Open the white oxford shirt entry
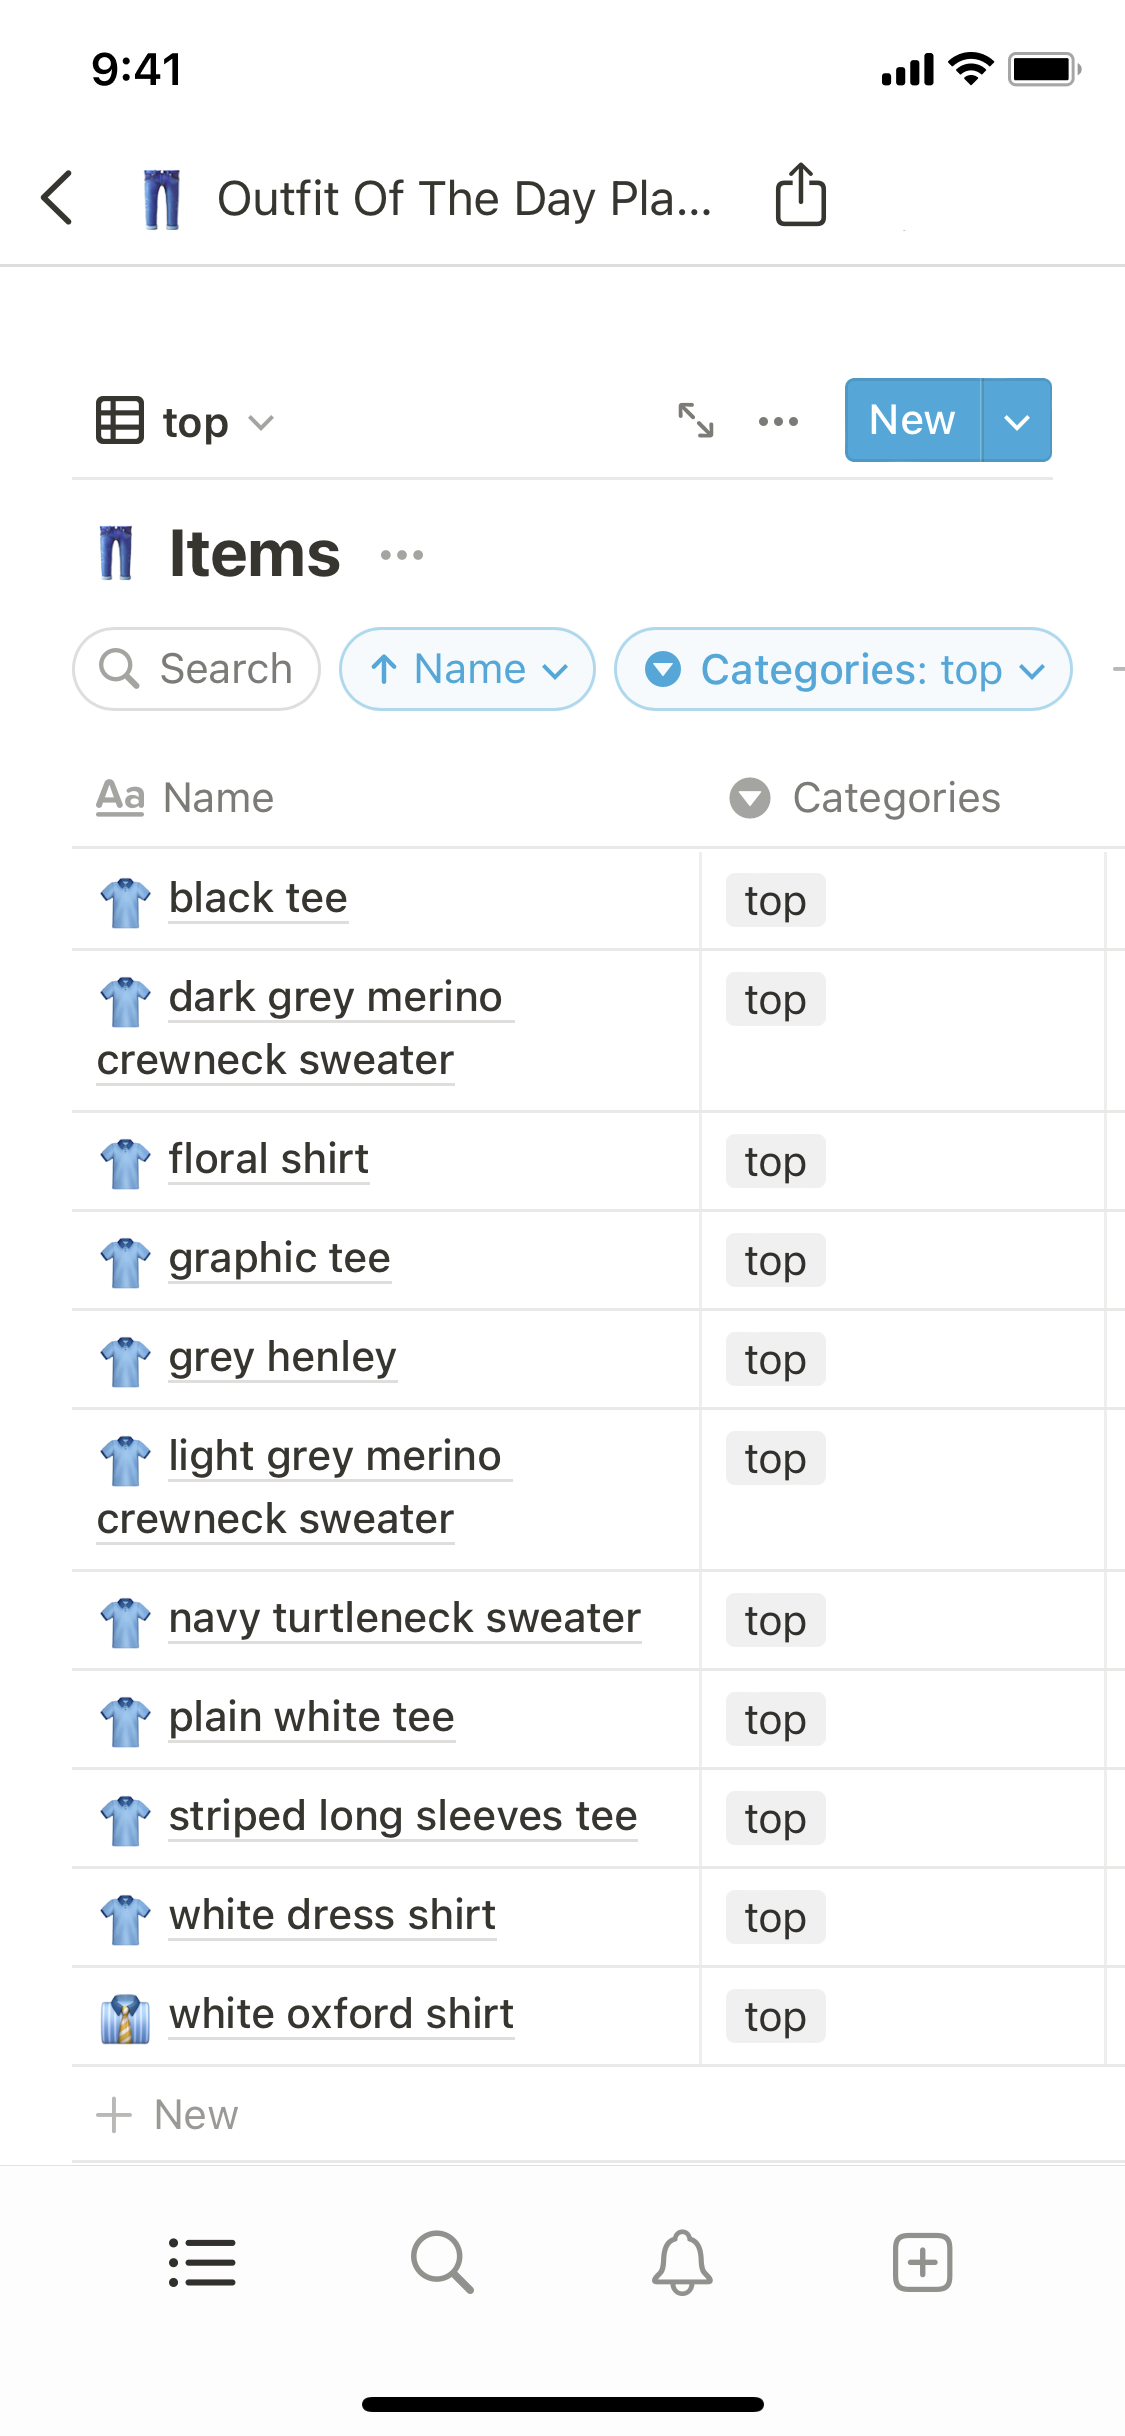 point(341,2014)
